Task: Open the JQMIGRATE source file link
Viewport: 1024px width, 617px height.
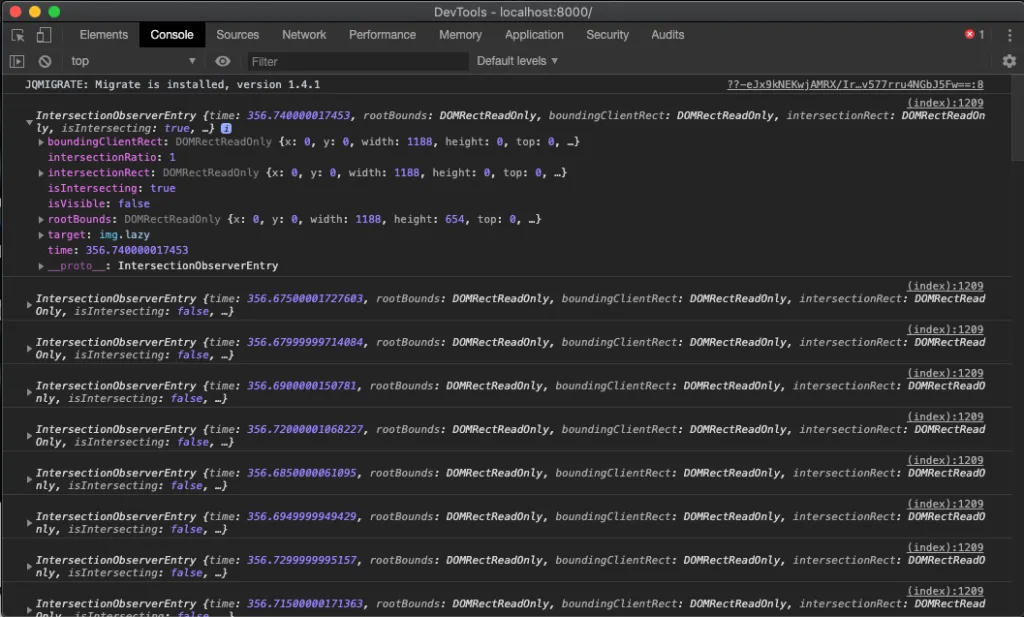Action: tap(855, 84)
